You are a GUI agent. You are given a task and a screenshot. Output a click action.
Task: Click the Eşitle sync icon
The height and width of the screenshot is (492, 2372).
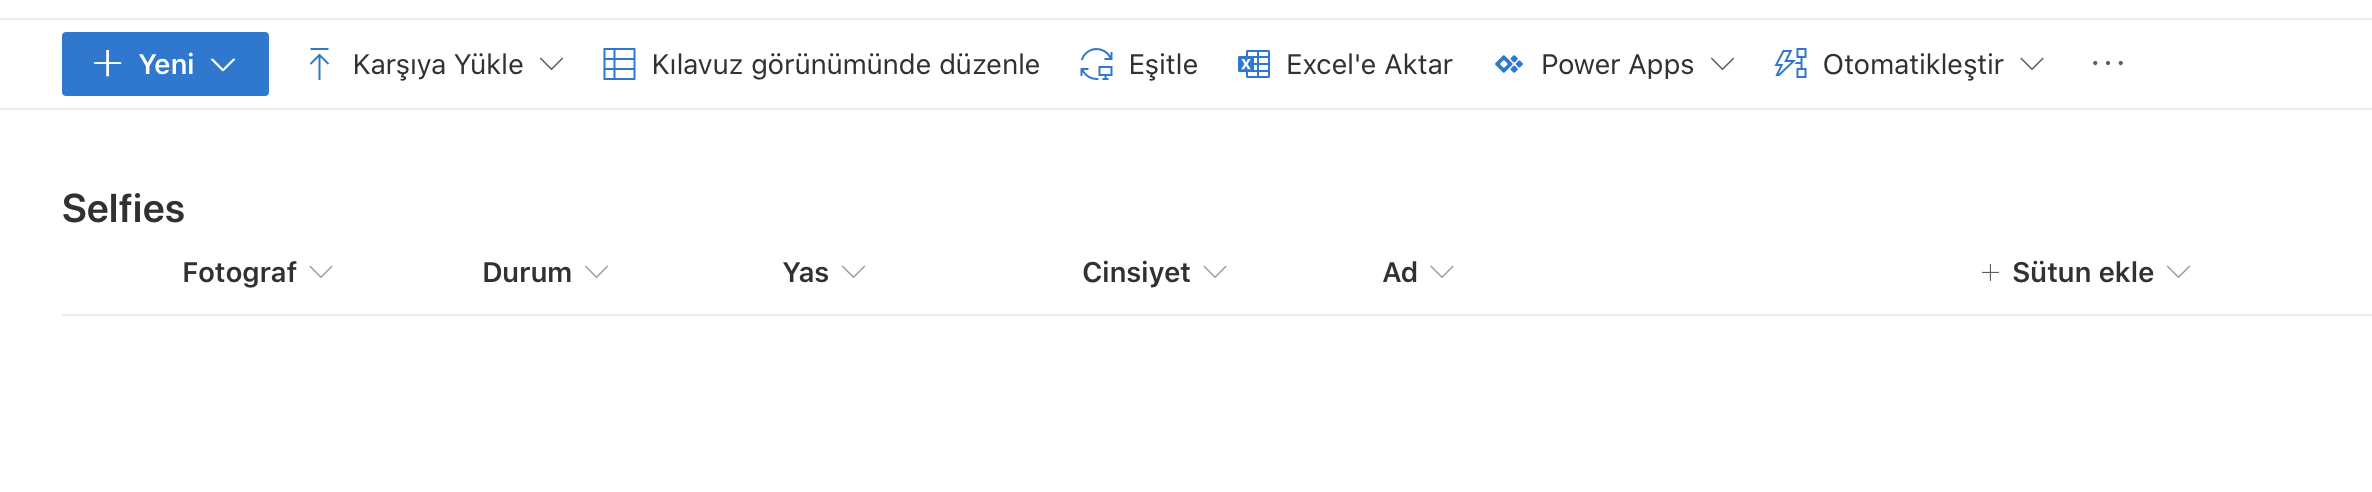(1097, 64)
